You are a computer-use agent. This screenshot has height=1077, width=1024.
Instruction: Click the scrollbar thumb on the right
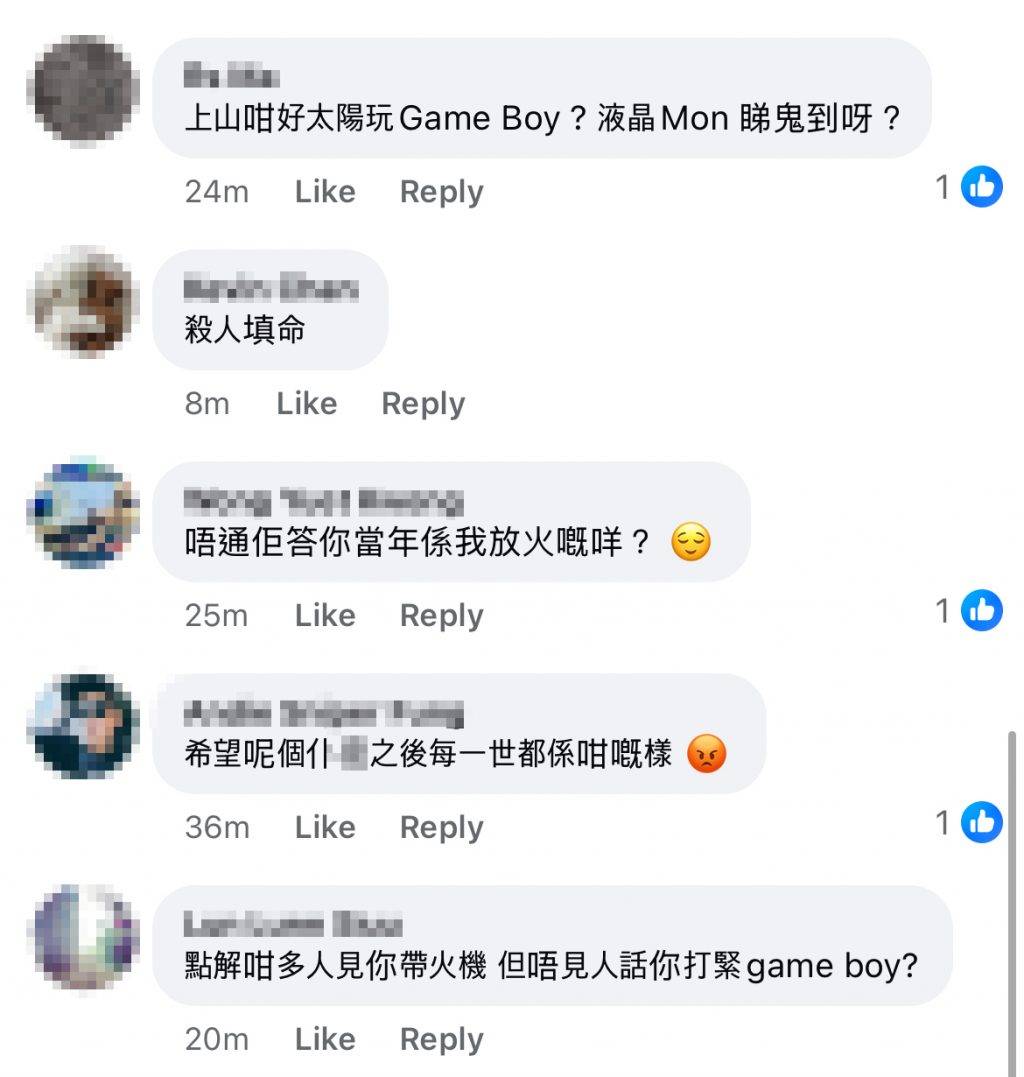pyautogui.click(x=1012, y=904)
